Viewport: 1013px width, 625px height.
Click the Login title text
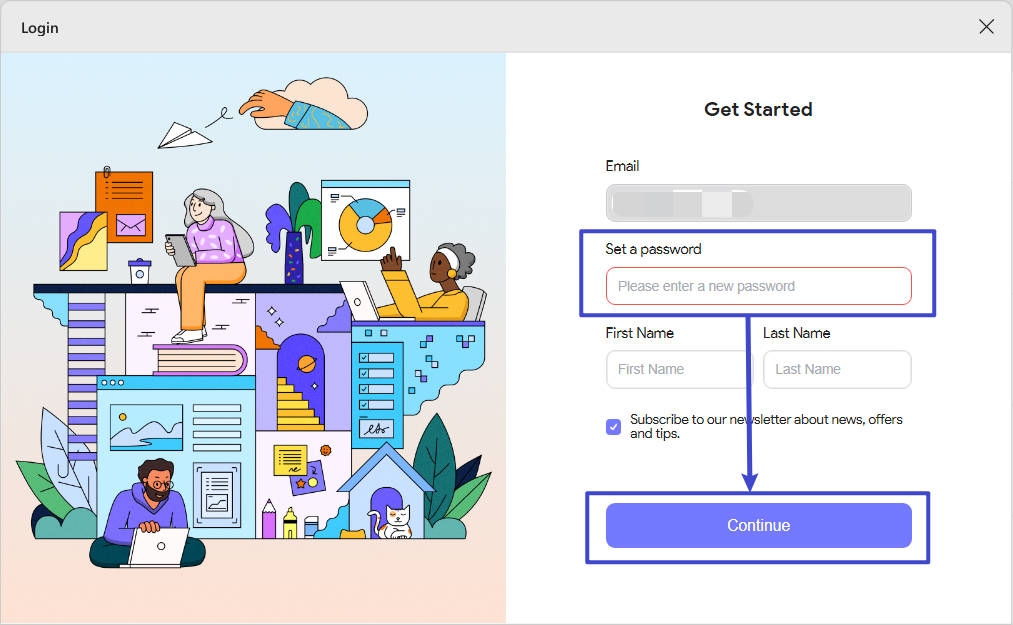39,28
